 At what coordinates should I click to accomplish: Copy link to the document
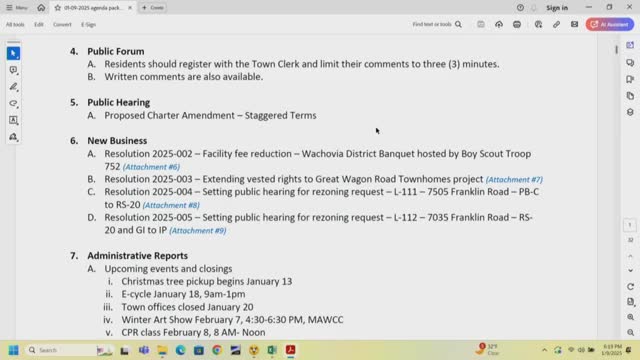click(556, 24)
